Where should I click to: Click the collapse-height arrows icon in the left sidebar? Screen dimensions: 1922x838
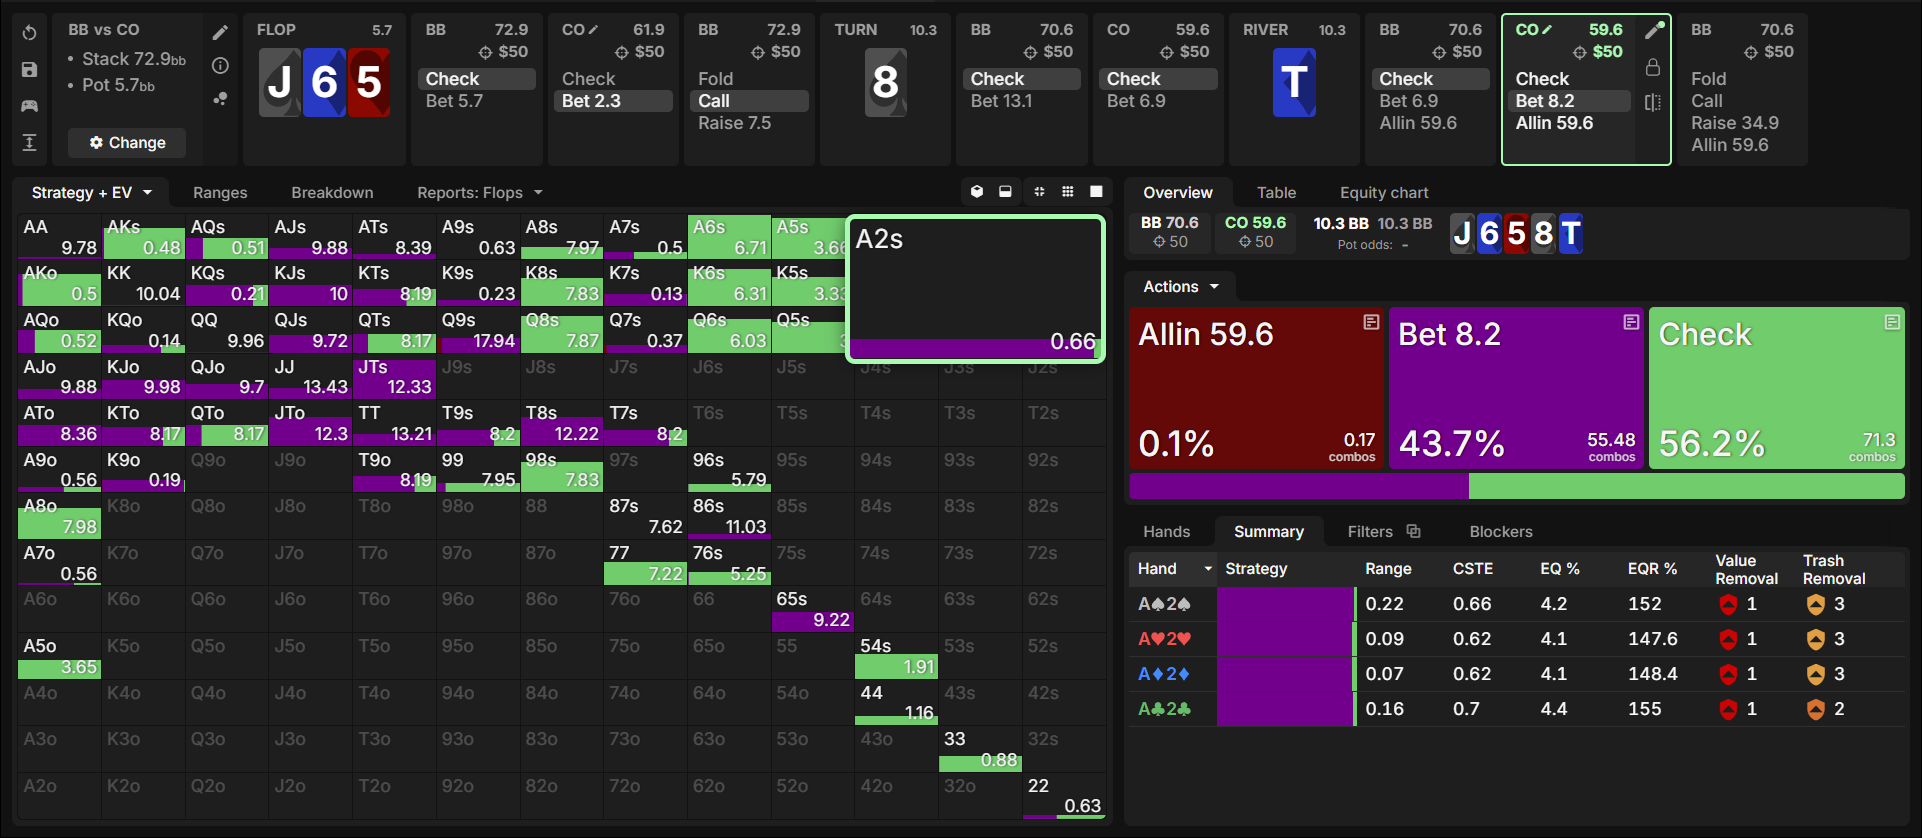tap(29, 142)
